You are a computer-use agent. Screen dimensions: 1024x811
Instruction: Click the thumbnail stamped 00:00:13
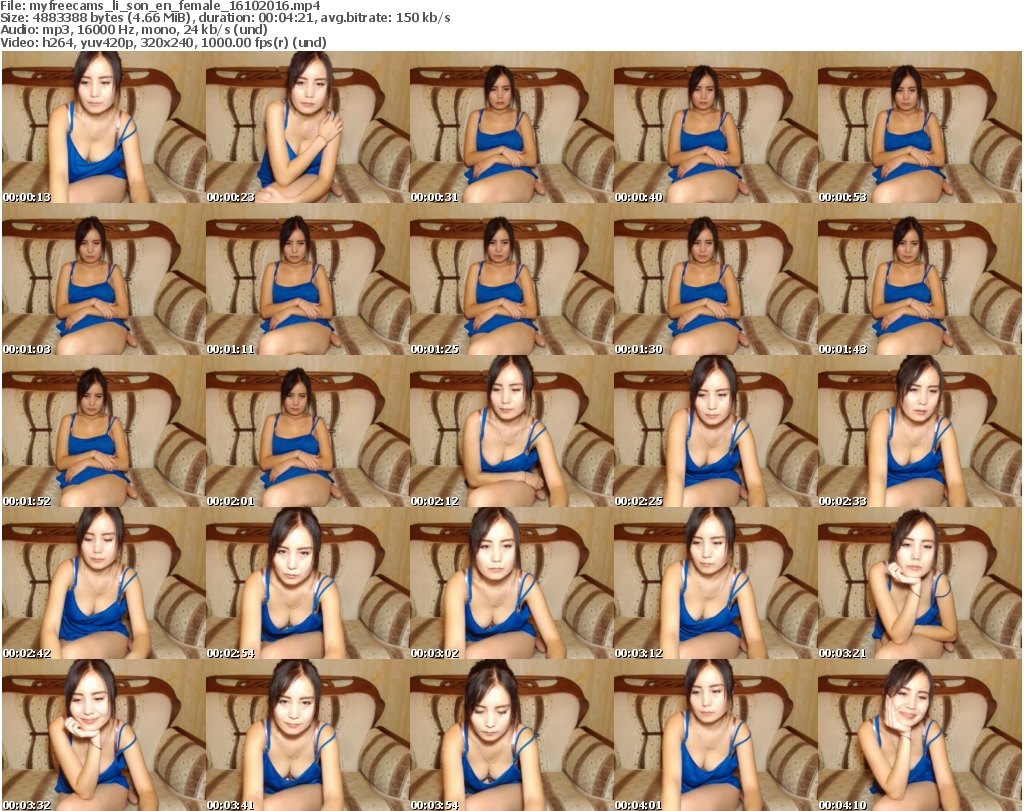coord(104,127)
